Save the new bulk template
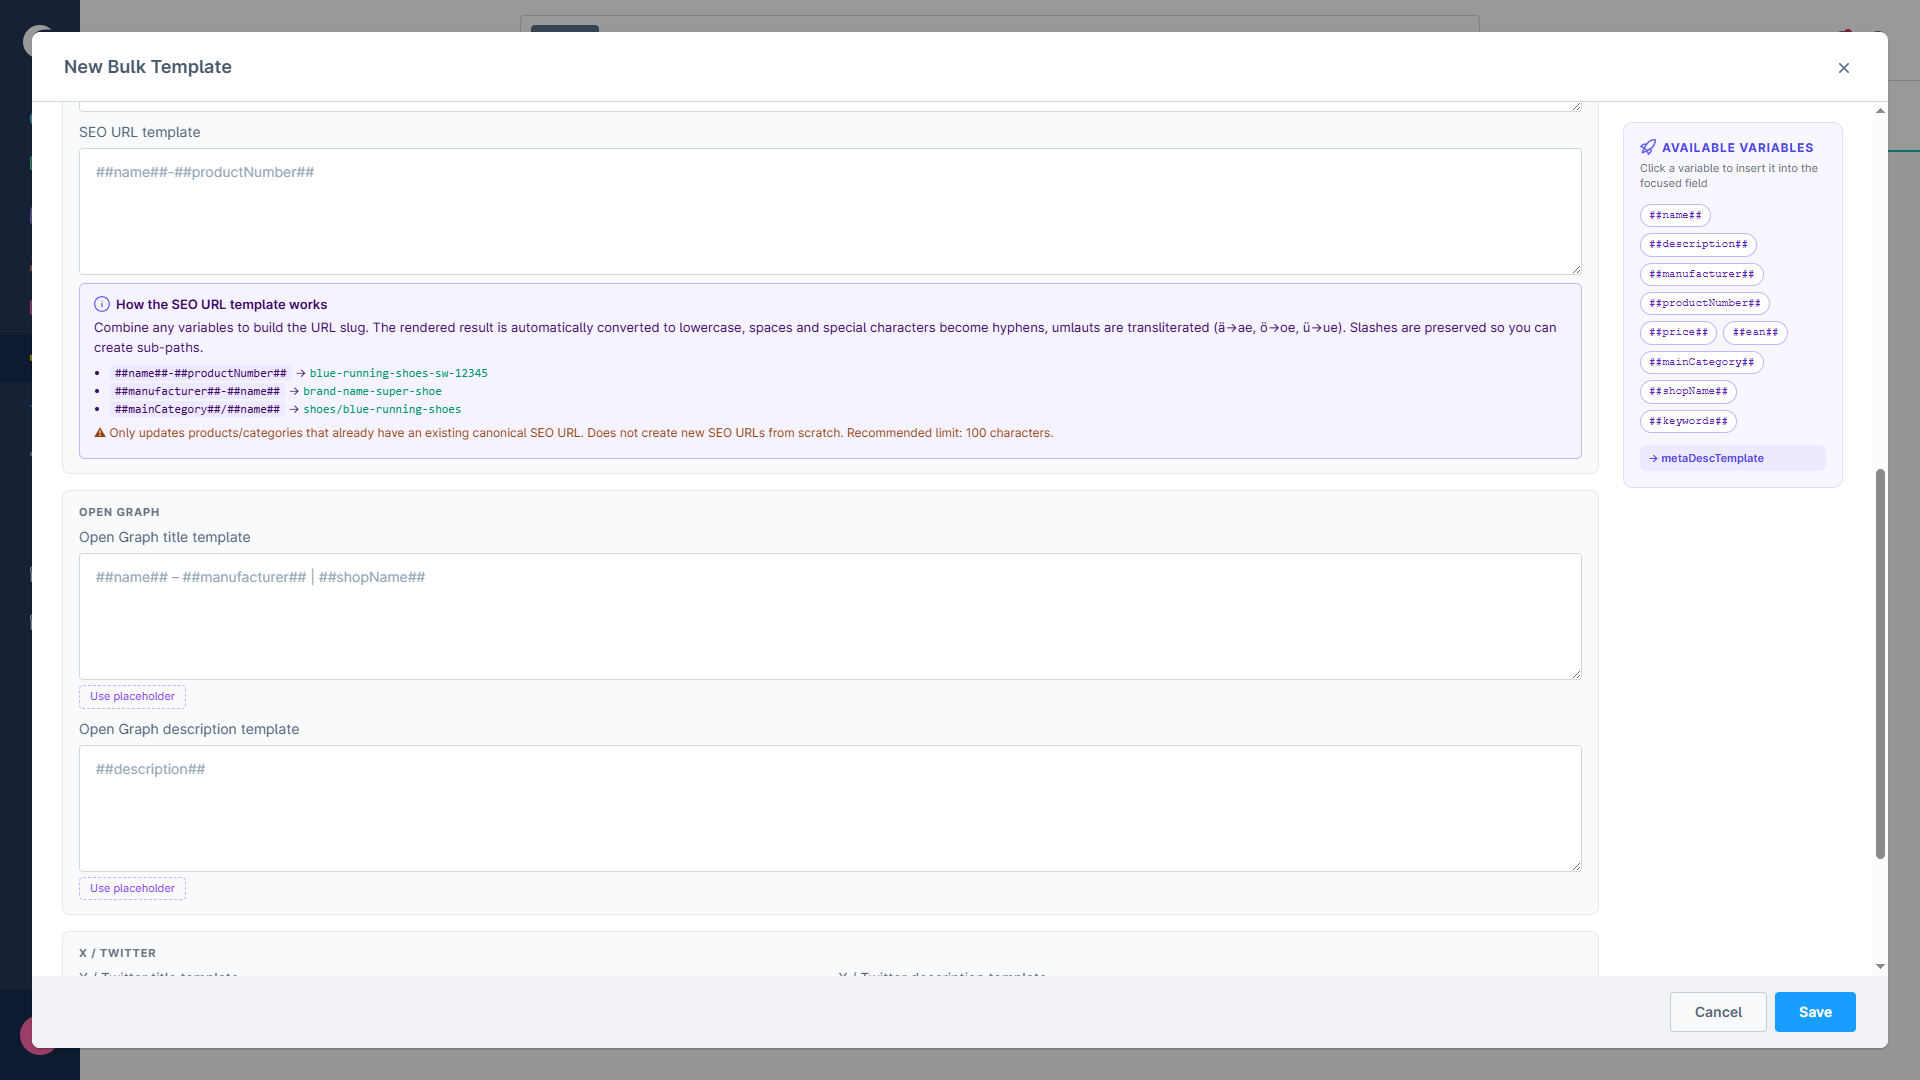The image size is (1920, 1080). coord(1814,1011)
